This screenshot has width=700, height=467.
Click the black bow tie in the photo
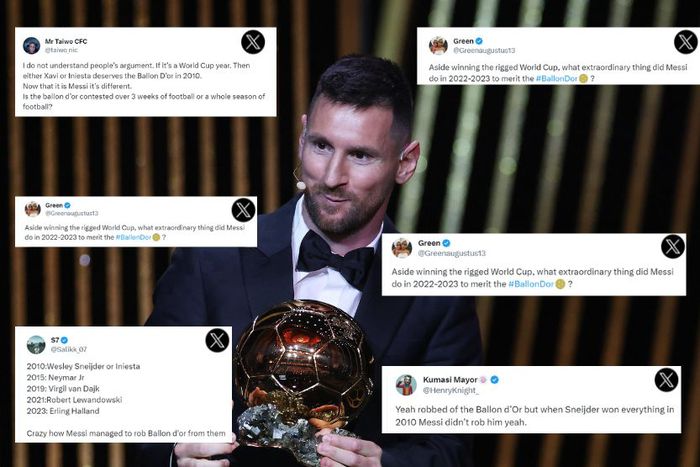(335, 259)
